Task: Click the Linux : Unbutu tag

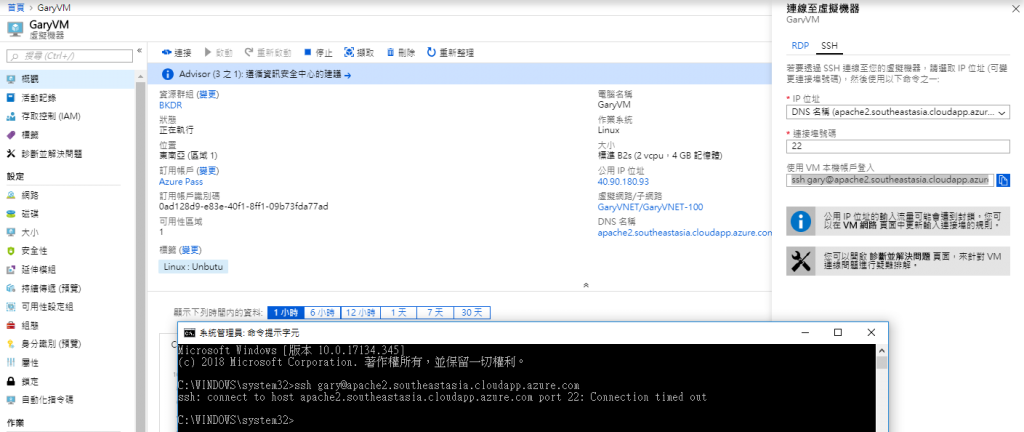Action: point(193,266)
